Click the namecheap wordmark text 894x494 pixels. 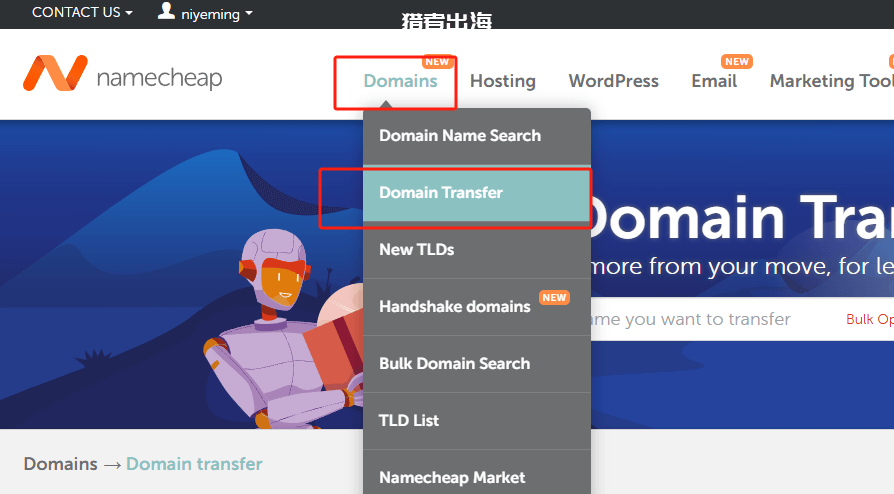159,78
